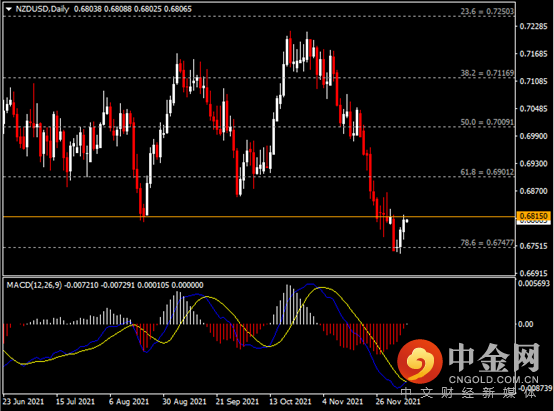Click the latest candlestick near the orange line

pos(407,221)
